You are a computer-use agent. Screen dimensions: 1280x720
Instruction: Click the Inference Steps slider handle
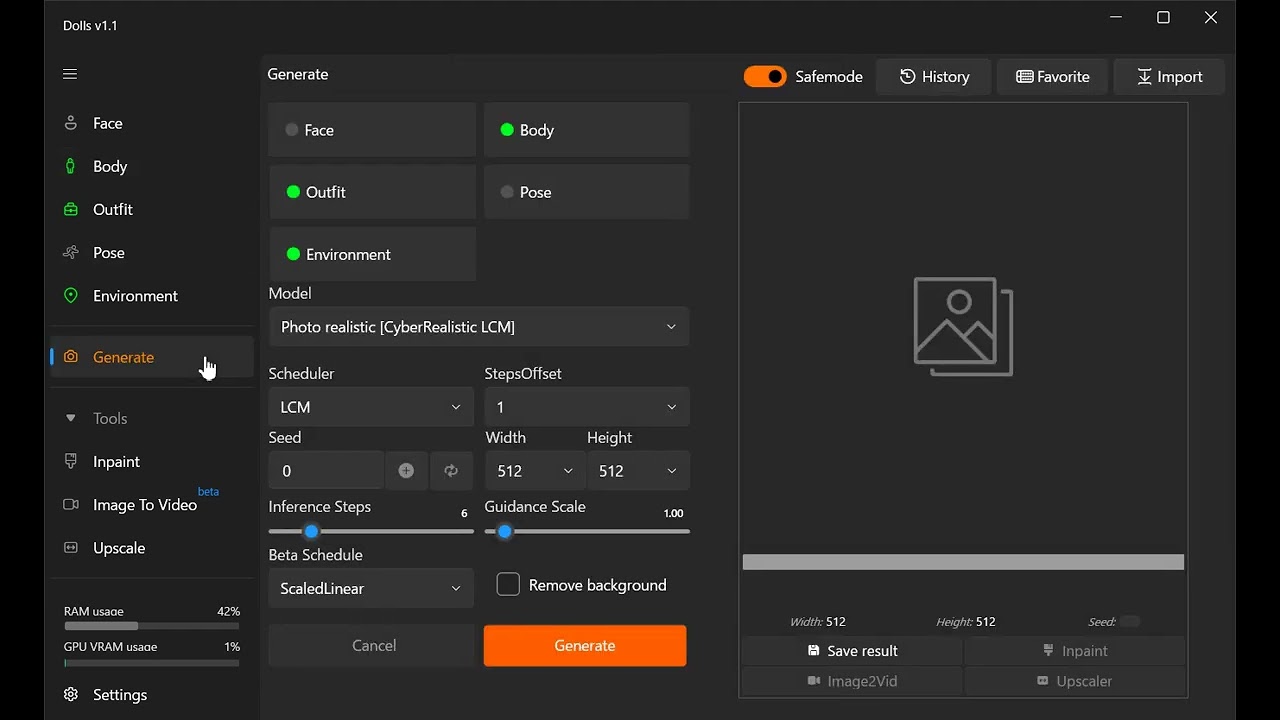tap(311, 531)
